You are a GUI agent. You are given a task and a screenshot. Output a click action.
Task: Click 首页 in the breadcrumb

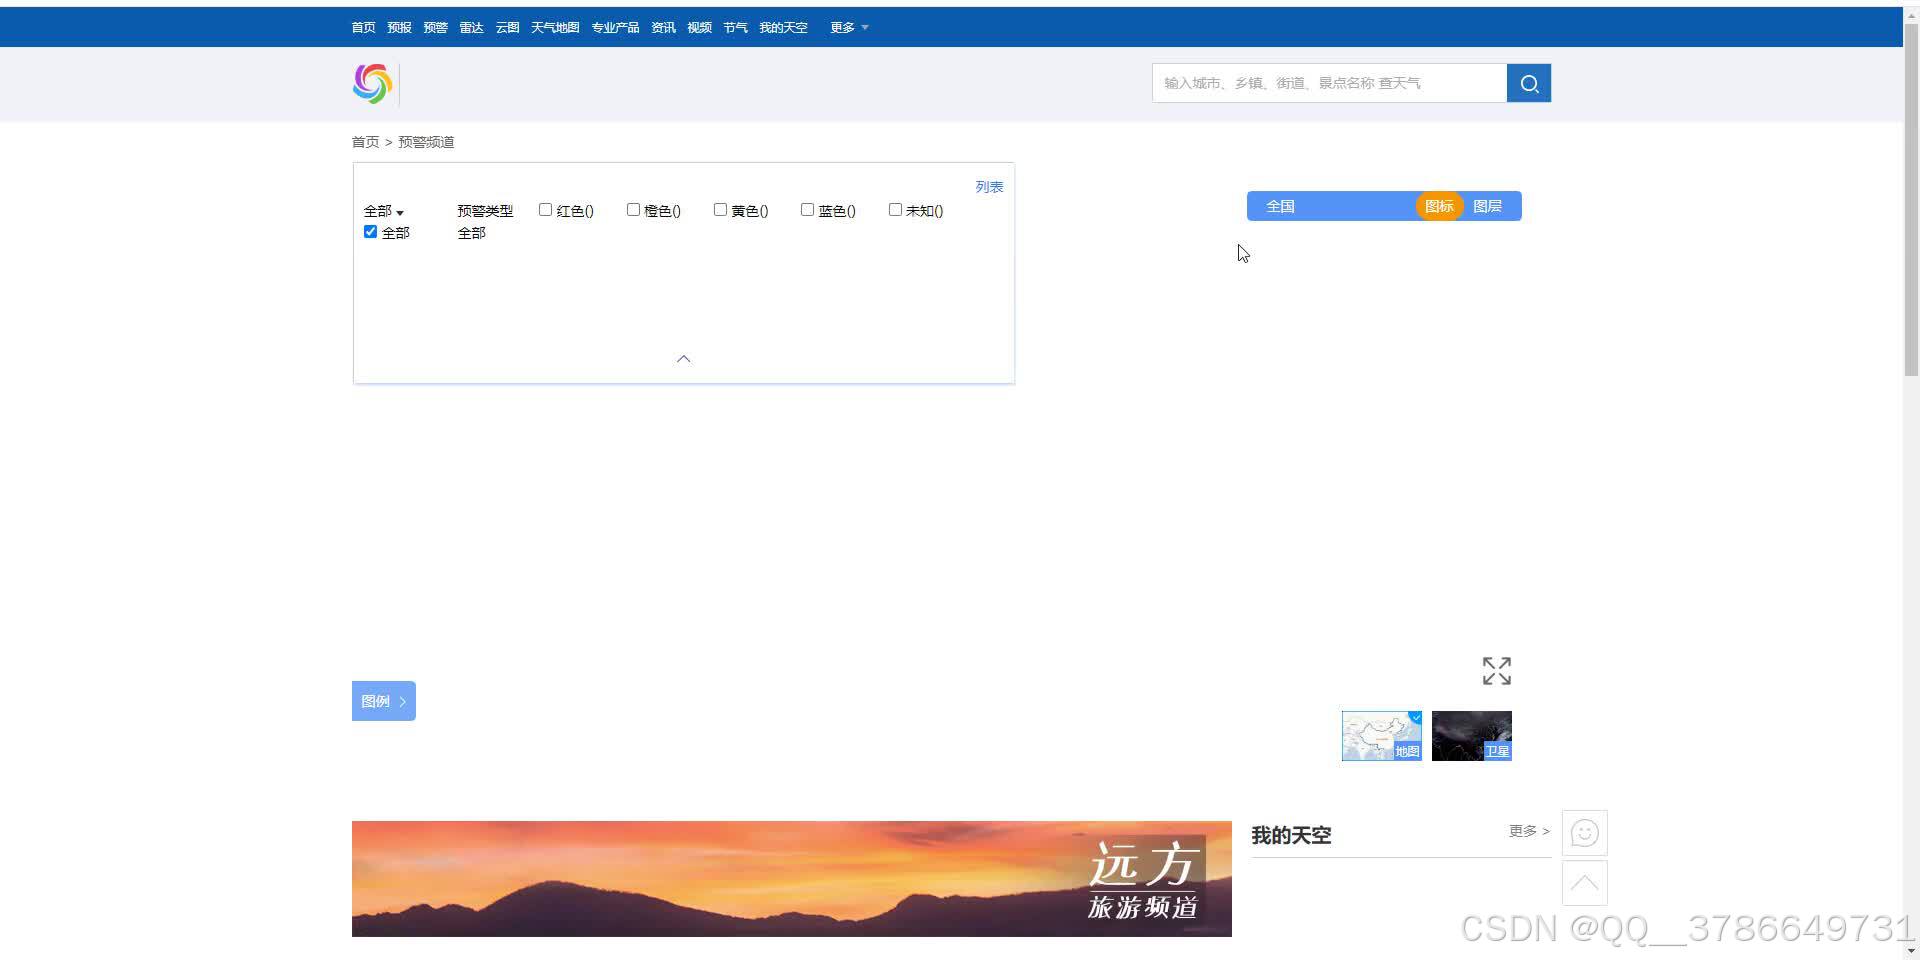pyautogui.click(x=365, y=142)
